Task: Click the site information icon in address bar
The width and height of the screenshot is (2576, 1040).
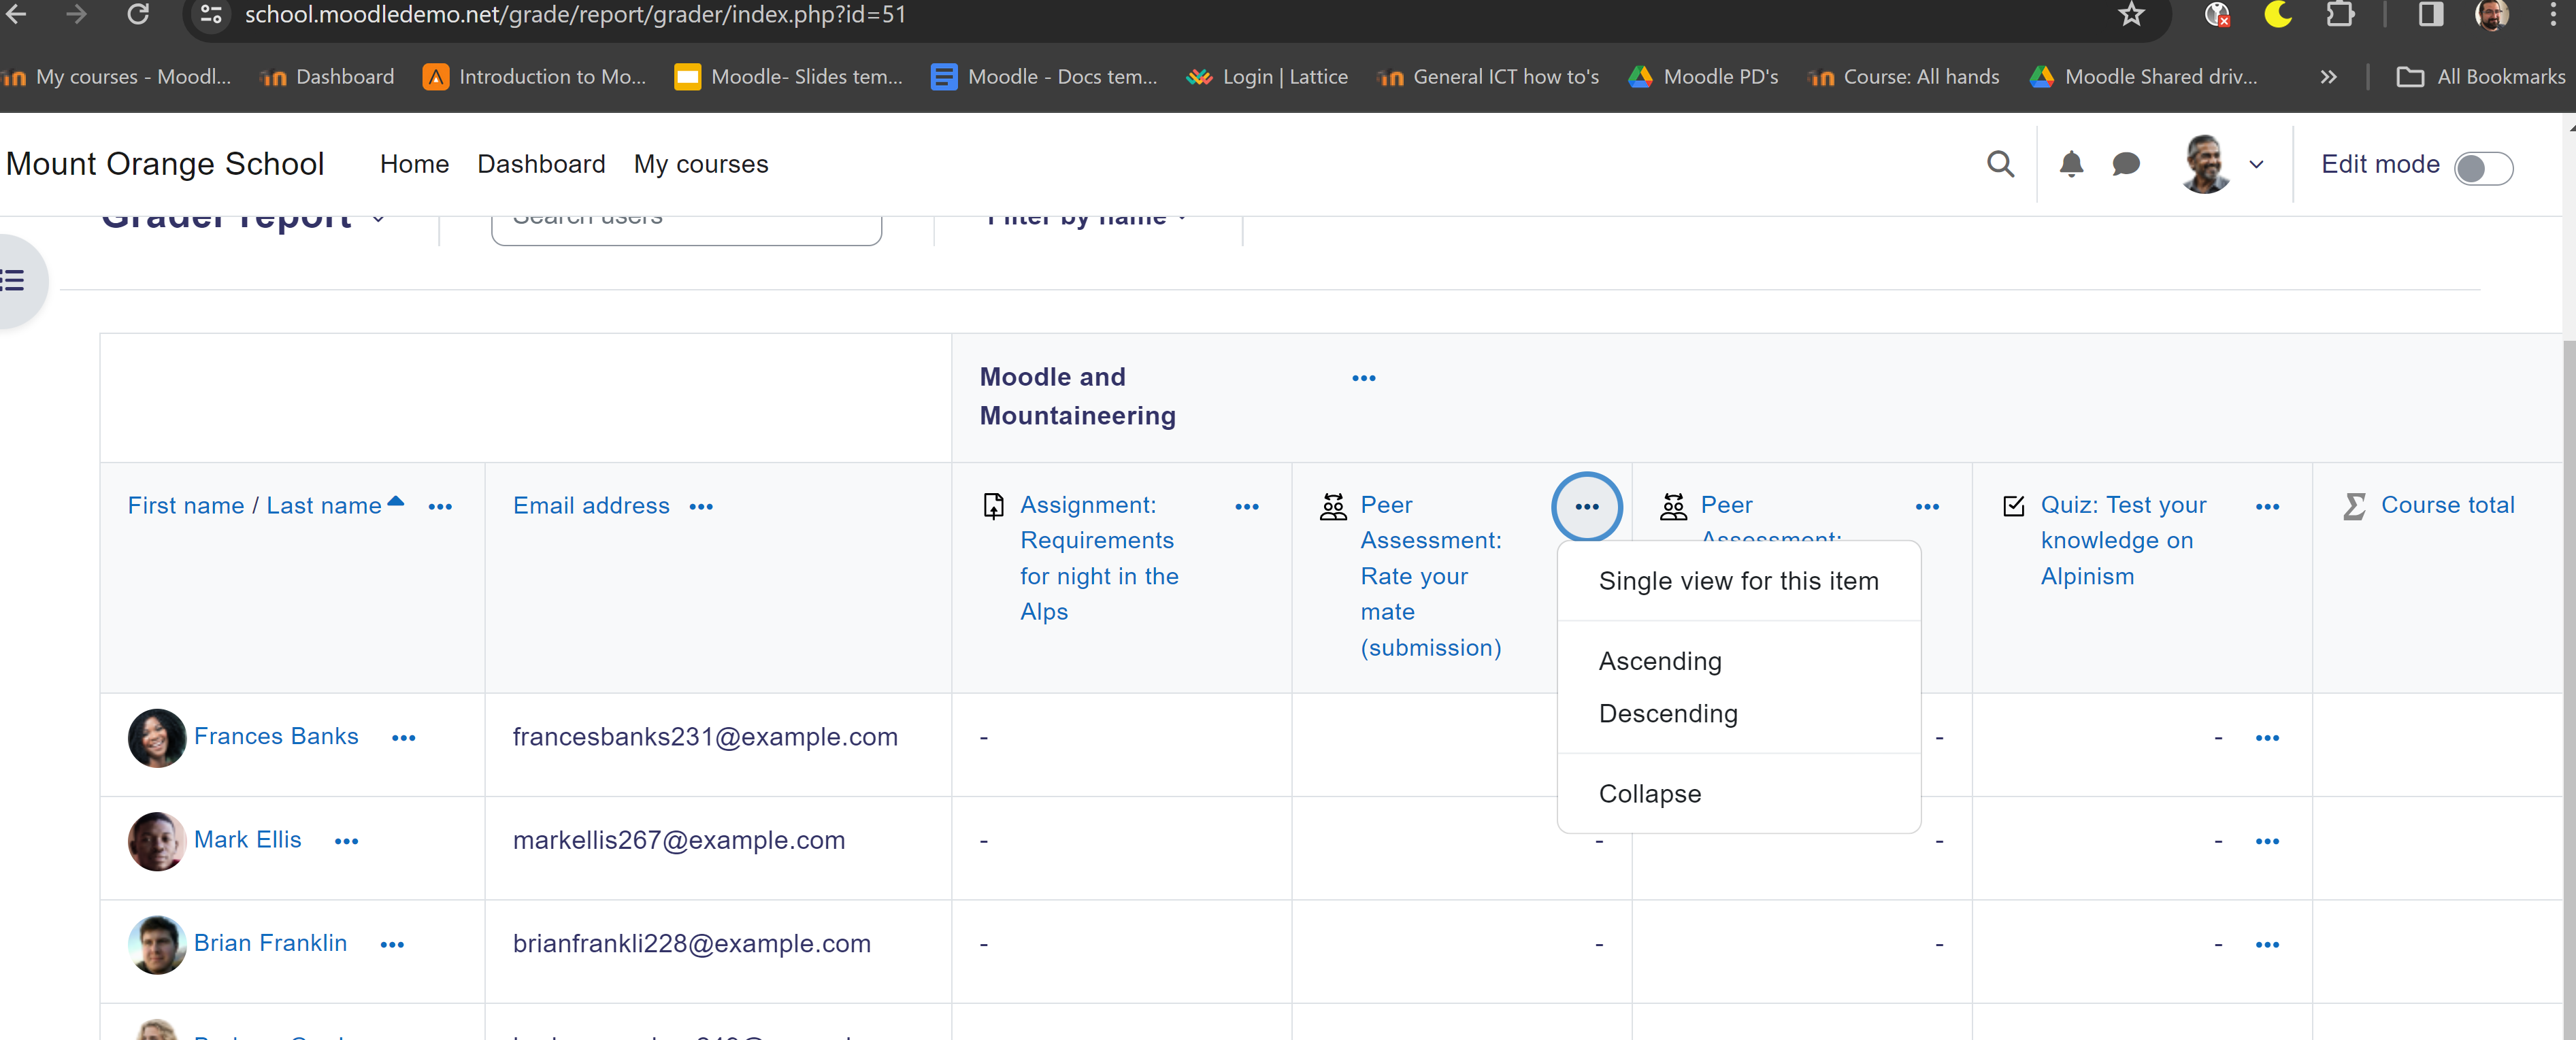Action: tap(211, 14)
